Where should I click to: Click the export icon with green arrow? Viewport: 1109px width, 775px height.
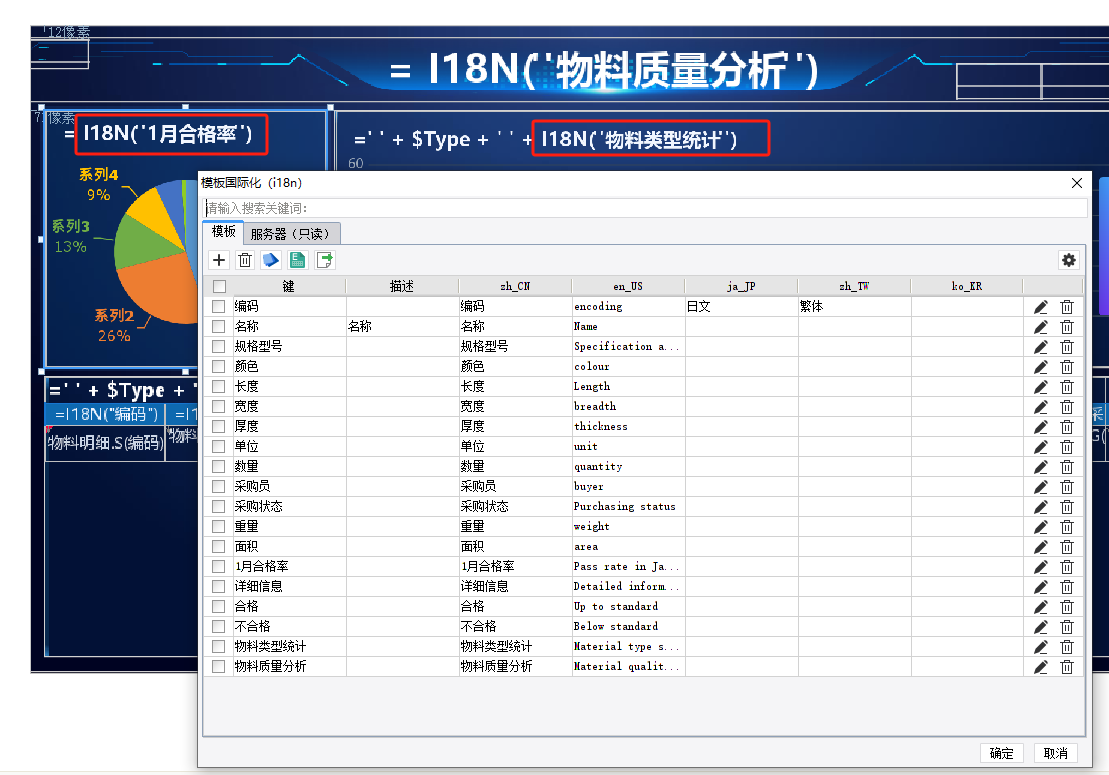pyautogui.click(x=325, y=260)
